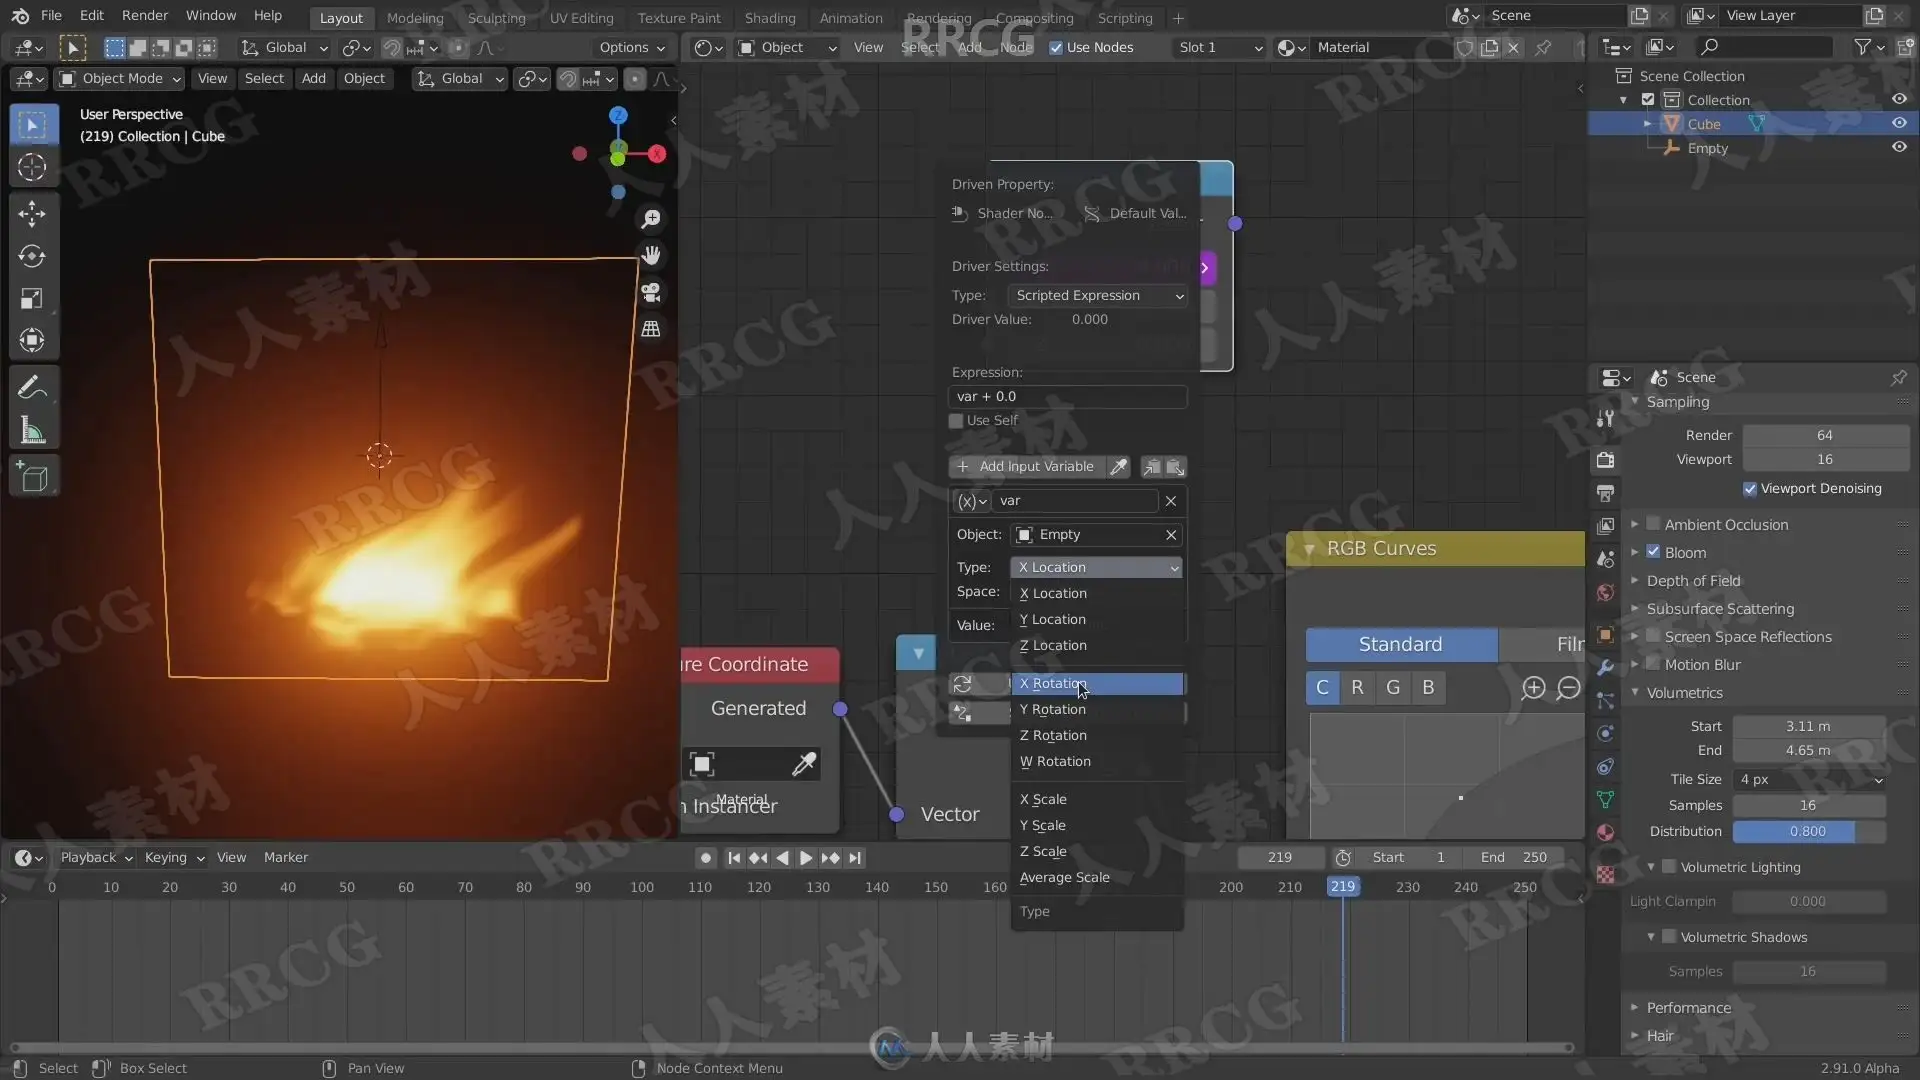Open the Scripted Expression type dropdown
Viewport: 1920px width, 1080px height.
(x=1098, y=295)
